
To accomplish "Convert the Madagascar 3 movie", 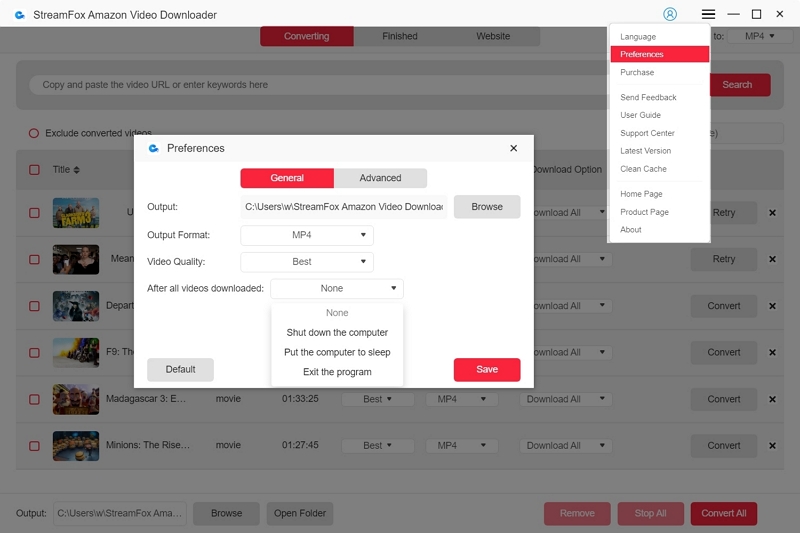I will point(723,399).
